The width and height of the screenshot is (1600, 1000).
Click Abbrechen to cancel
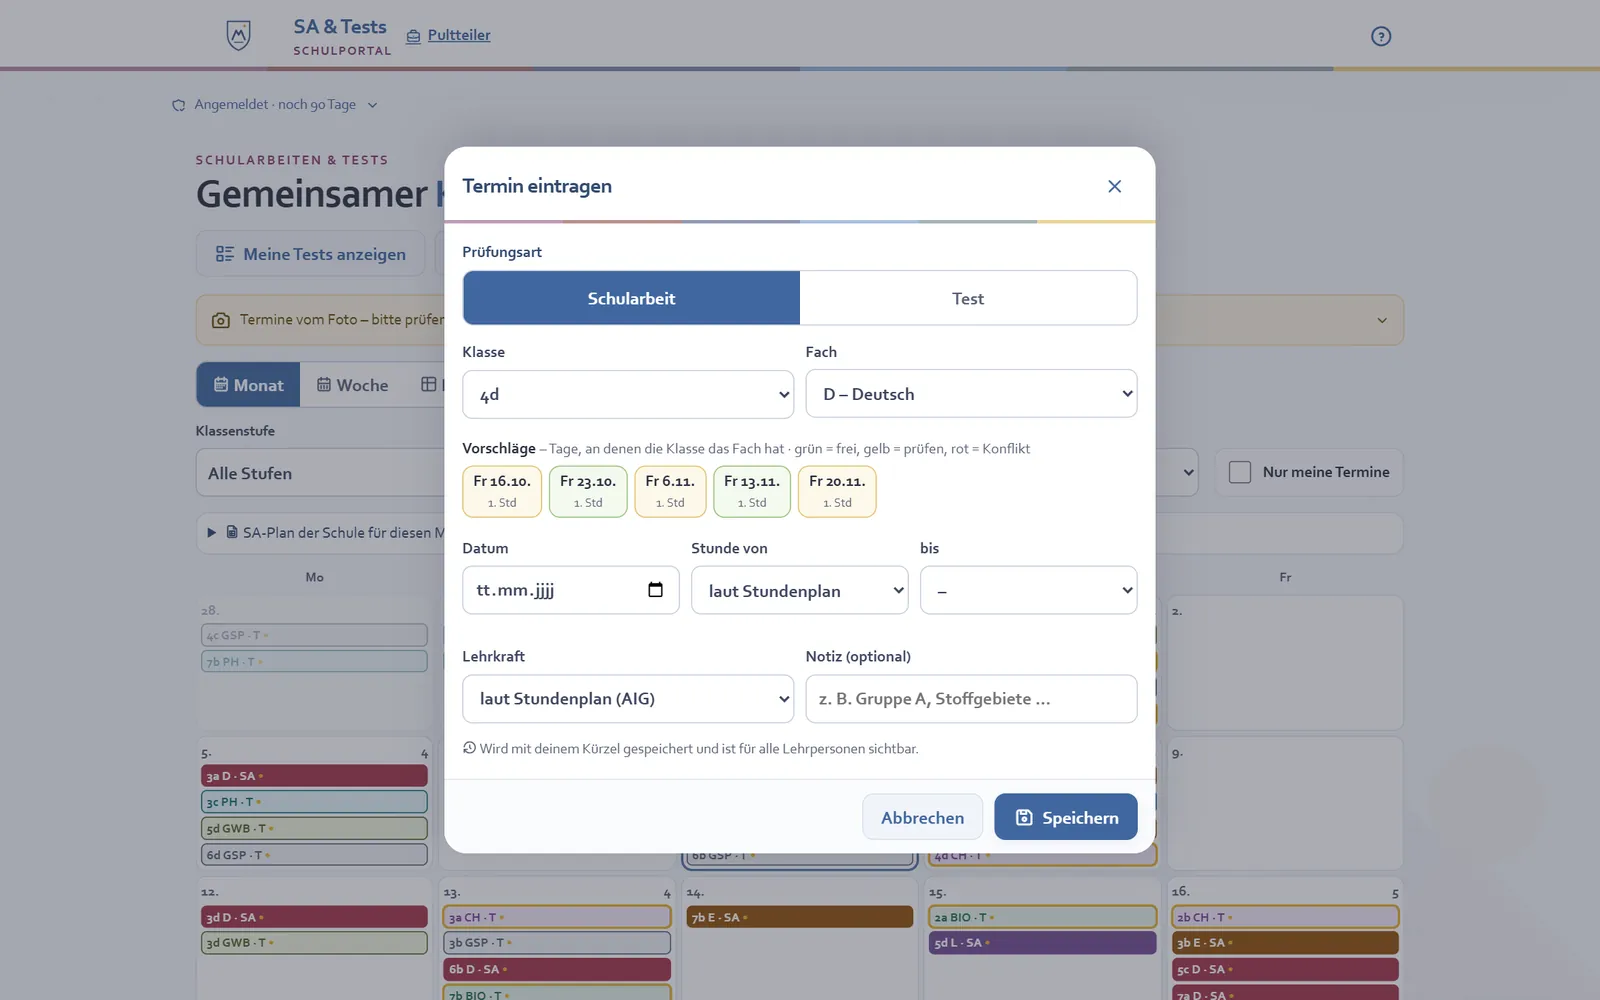click(922, 817)
